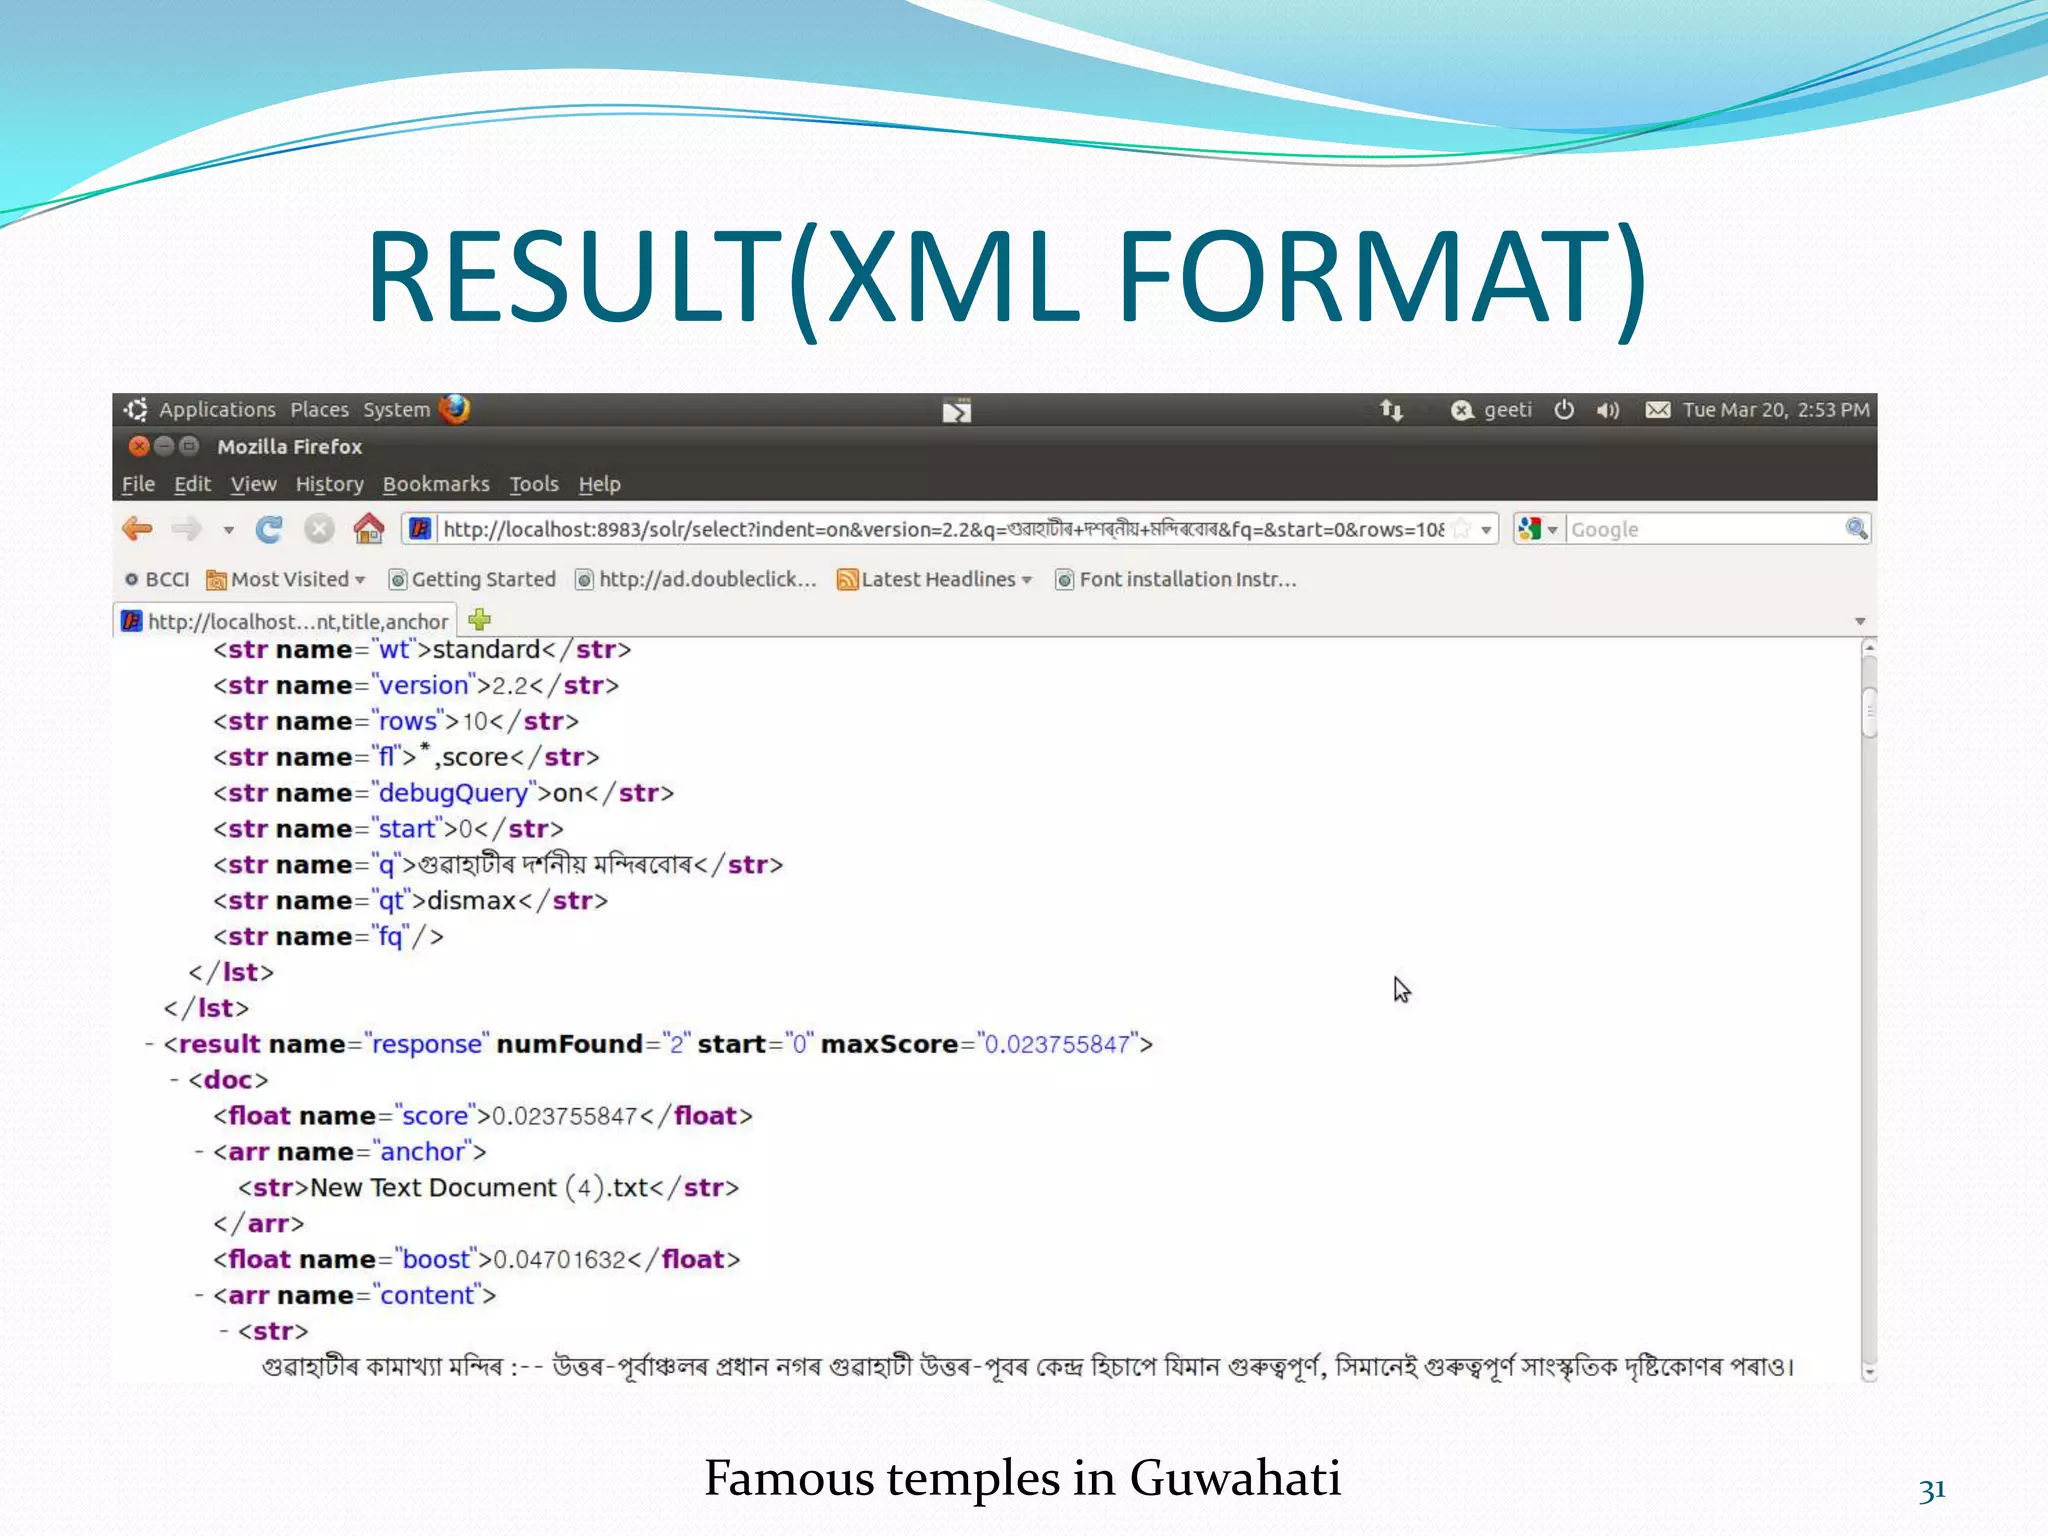
Task: Click the Ubuntu logo icon in panel
Action: click(x=136, y=409)
